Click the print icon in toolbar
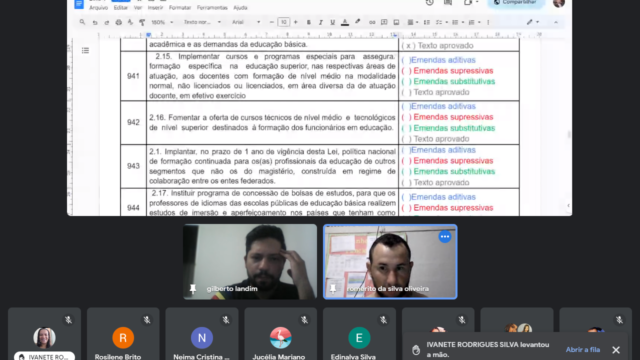640x360 pixels. click(118, 22)
